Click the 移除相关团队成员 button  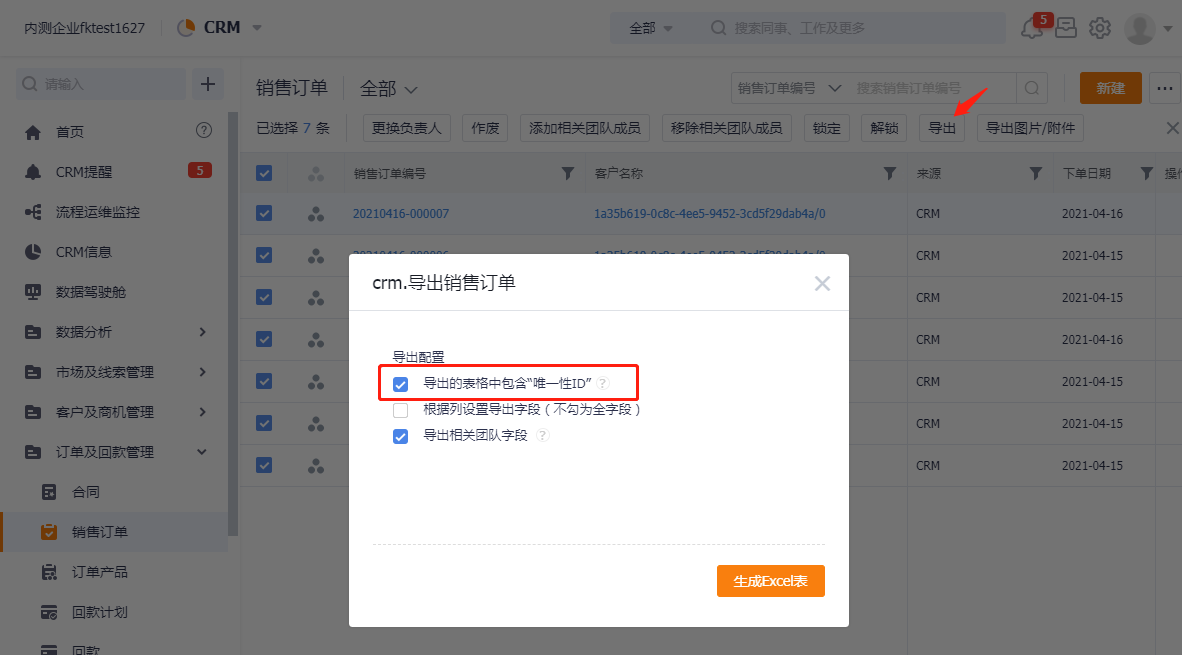727,128
